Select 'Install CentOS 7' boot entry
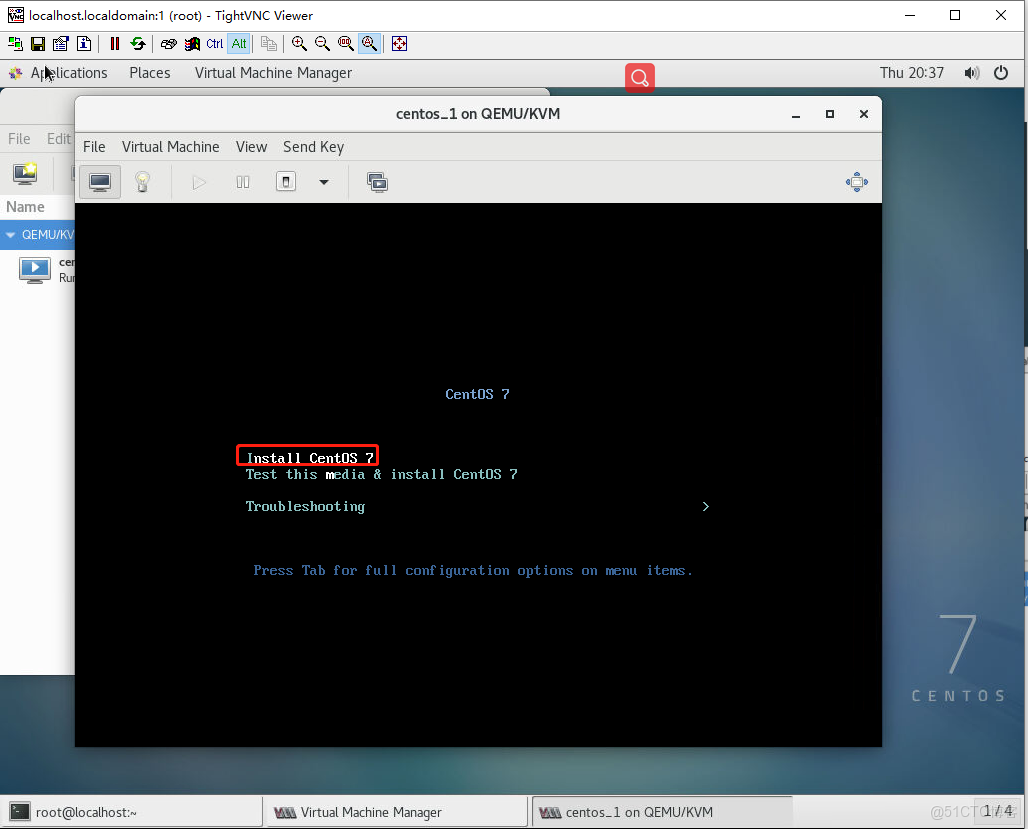This screenshot has height=829, width=1028. click(x=309, y=457)
